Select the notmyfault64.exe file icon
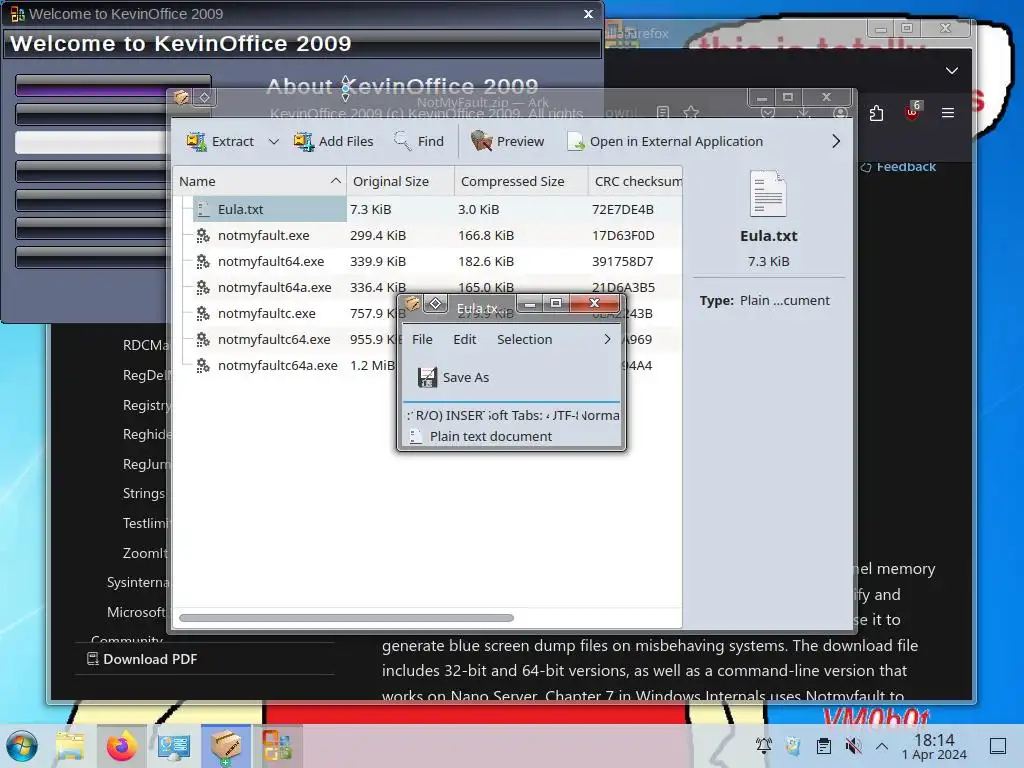Screen dimensions: 1024x768 pos(203,262)
